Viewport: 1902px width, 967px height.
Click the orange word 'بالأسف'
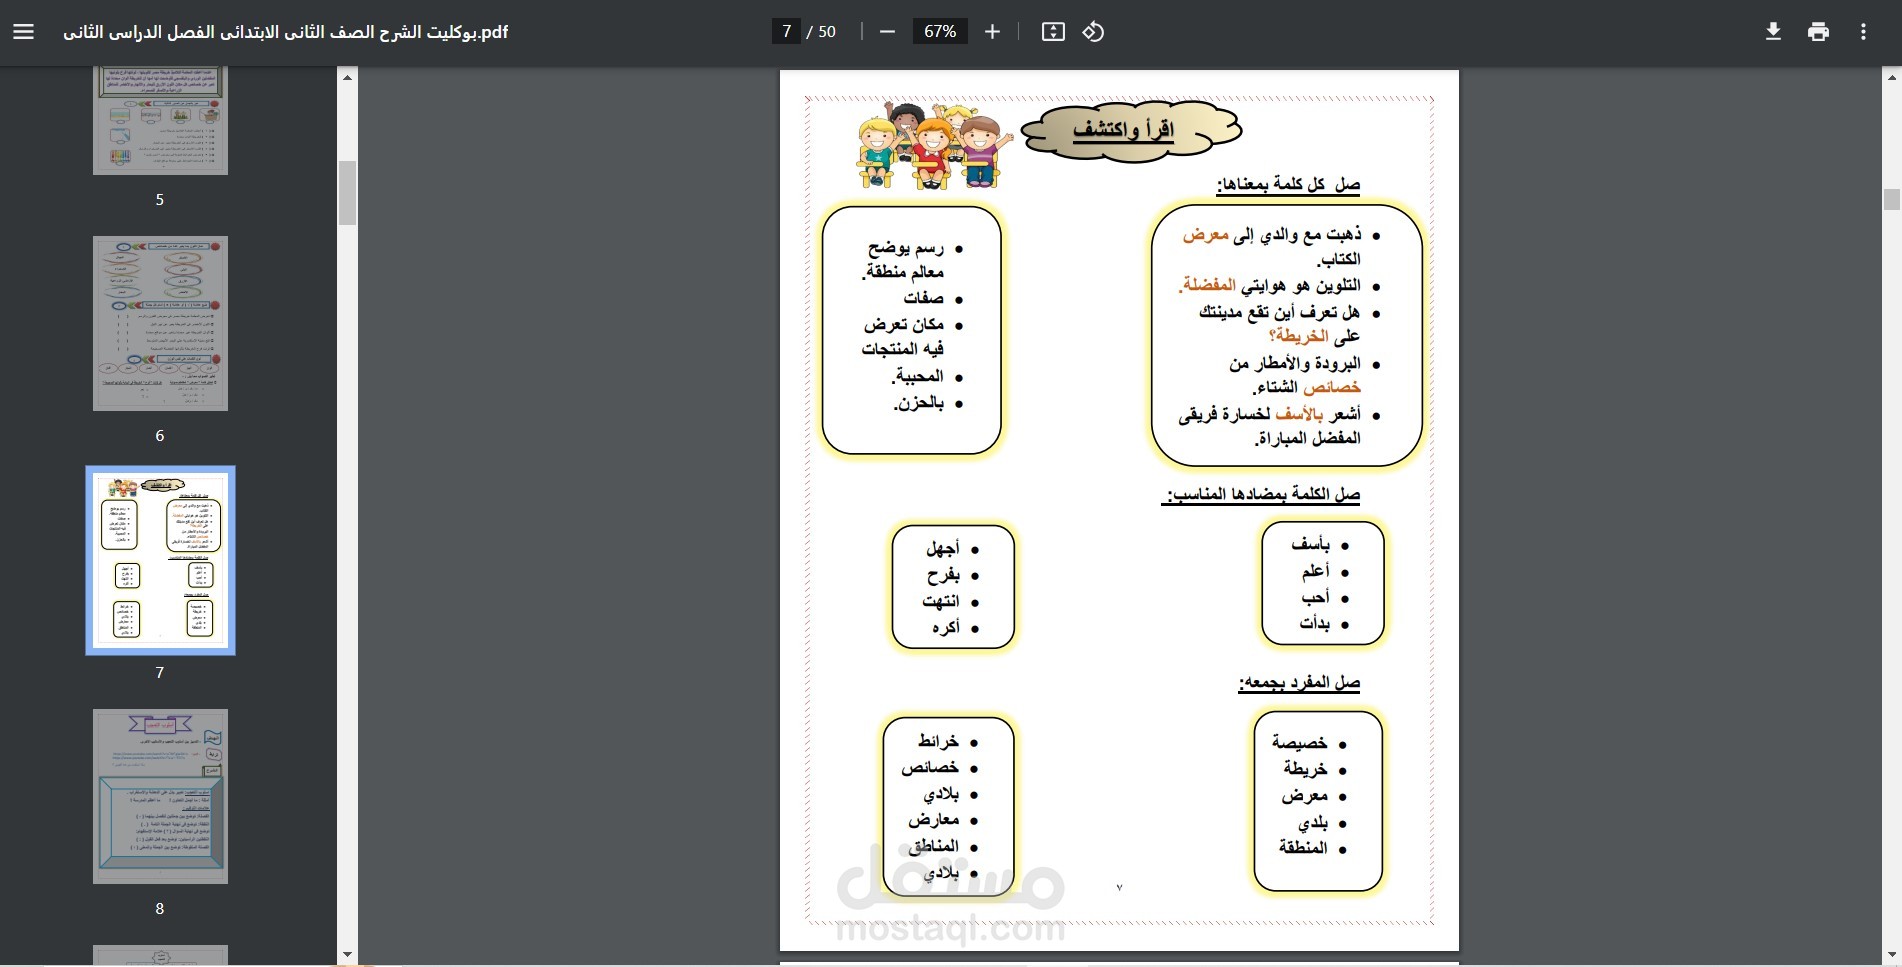pyautogui.click(x=1299, y=414)
